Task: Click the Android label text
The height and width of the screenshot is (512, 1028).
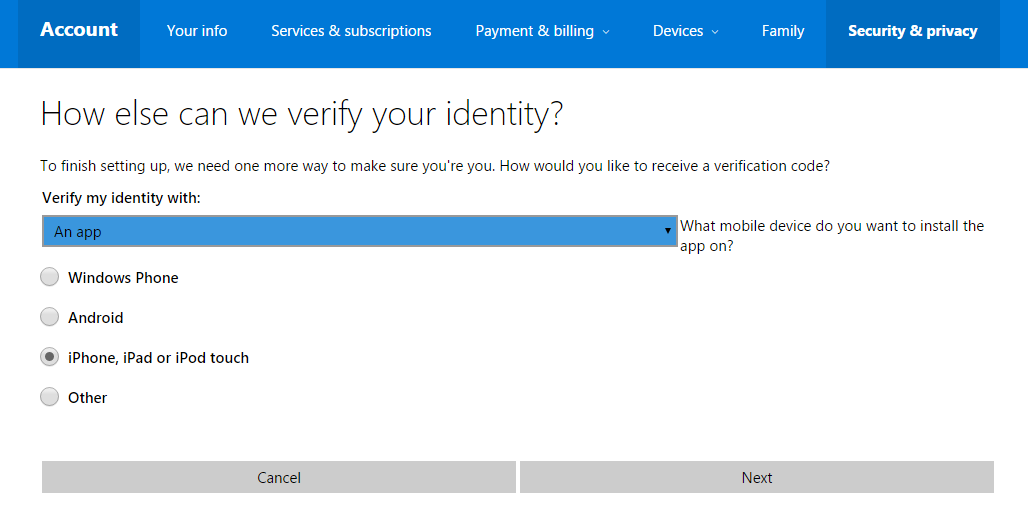Action: click(x=96, y=318)
